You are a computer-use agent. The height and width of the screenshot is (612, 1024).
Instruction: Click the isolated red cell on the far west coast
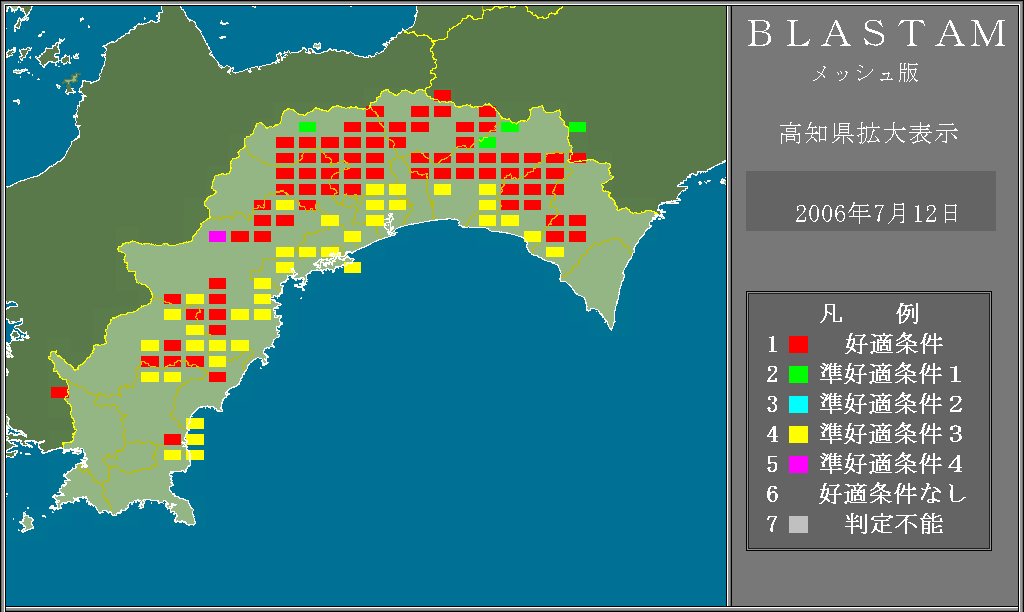(x=59, y=393)
